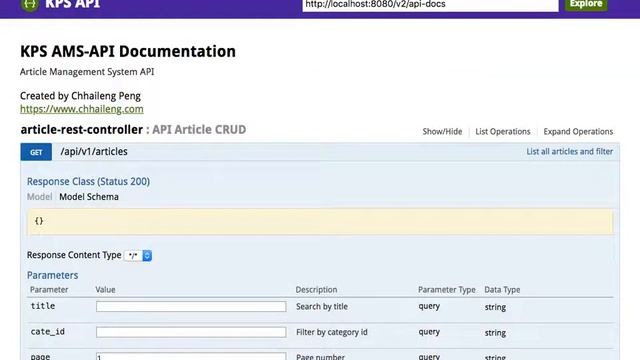Click the 'Parameter Type' column header
The height and width of the screenshot is (360, 640).
[x=447, y=290]
